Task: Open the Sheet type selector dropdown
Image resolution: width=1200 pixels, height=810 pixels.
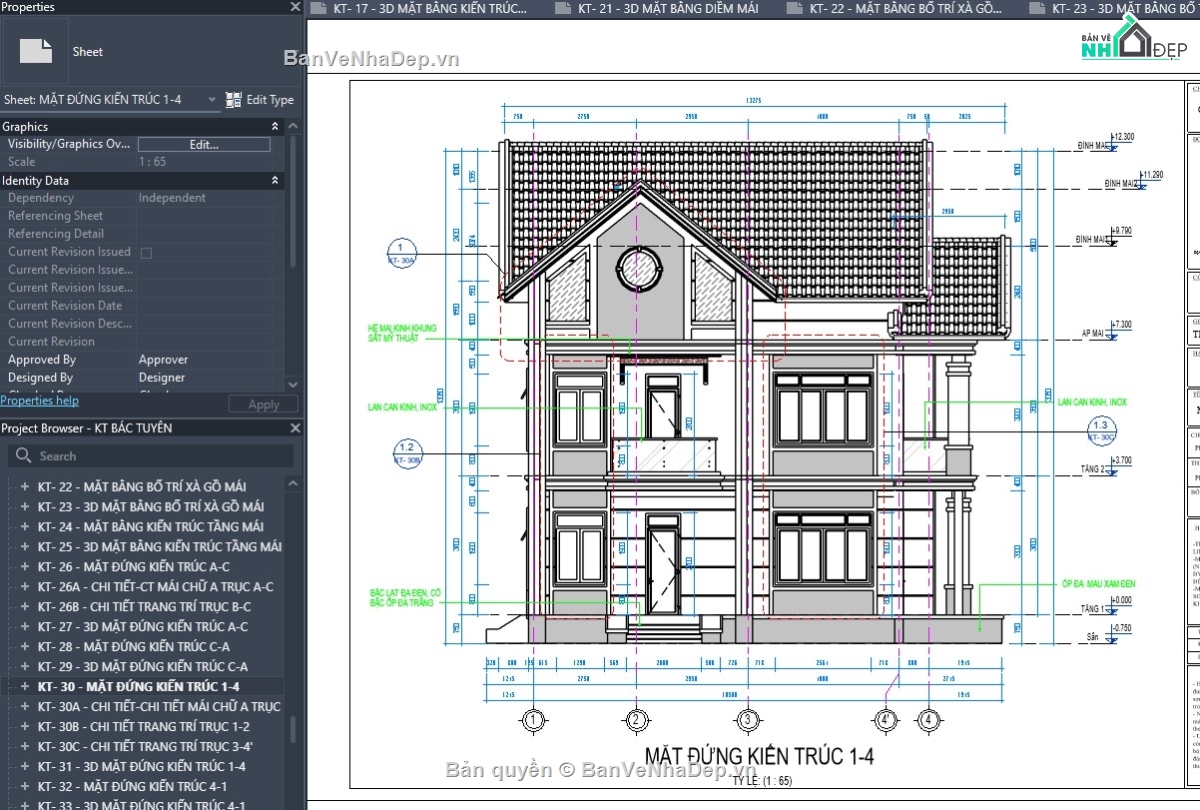Action: tap(212, 100)
